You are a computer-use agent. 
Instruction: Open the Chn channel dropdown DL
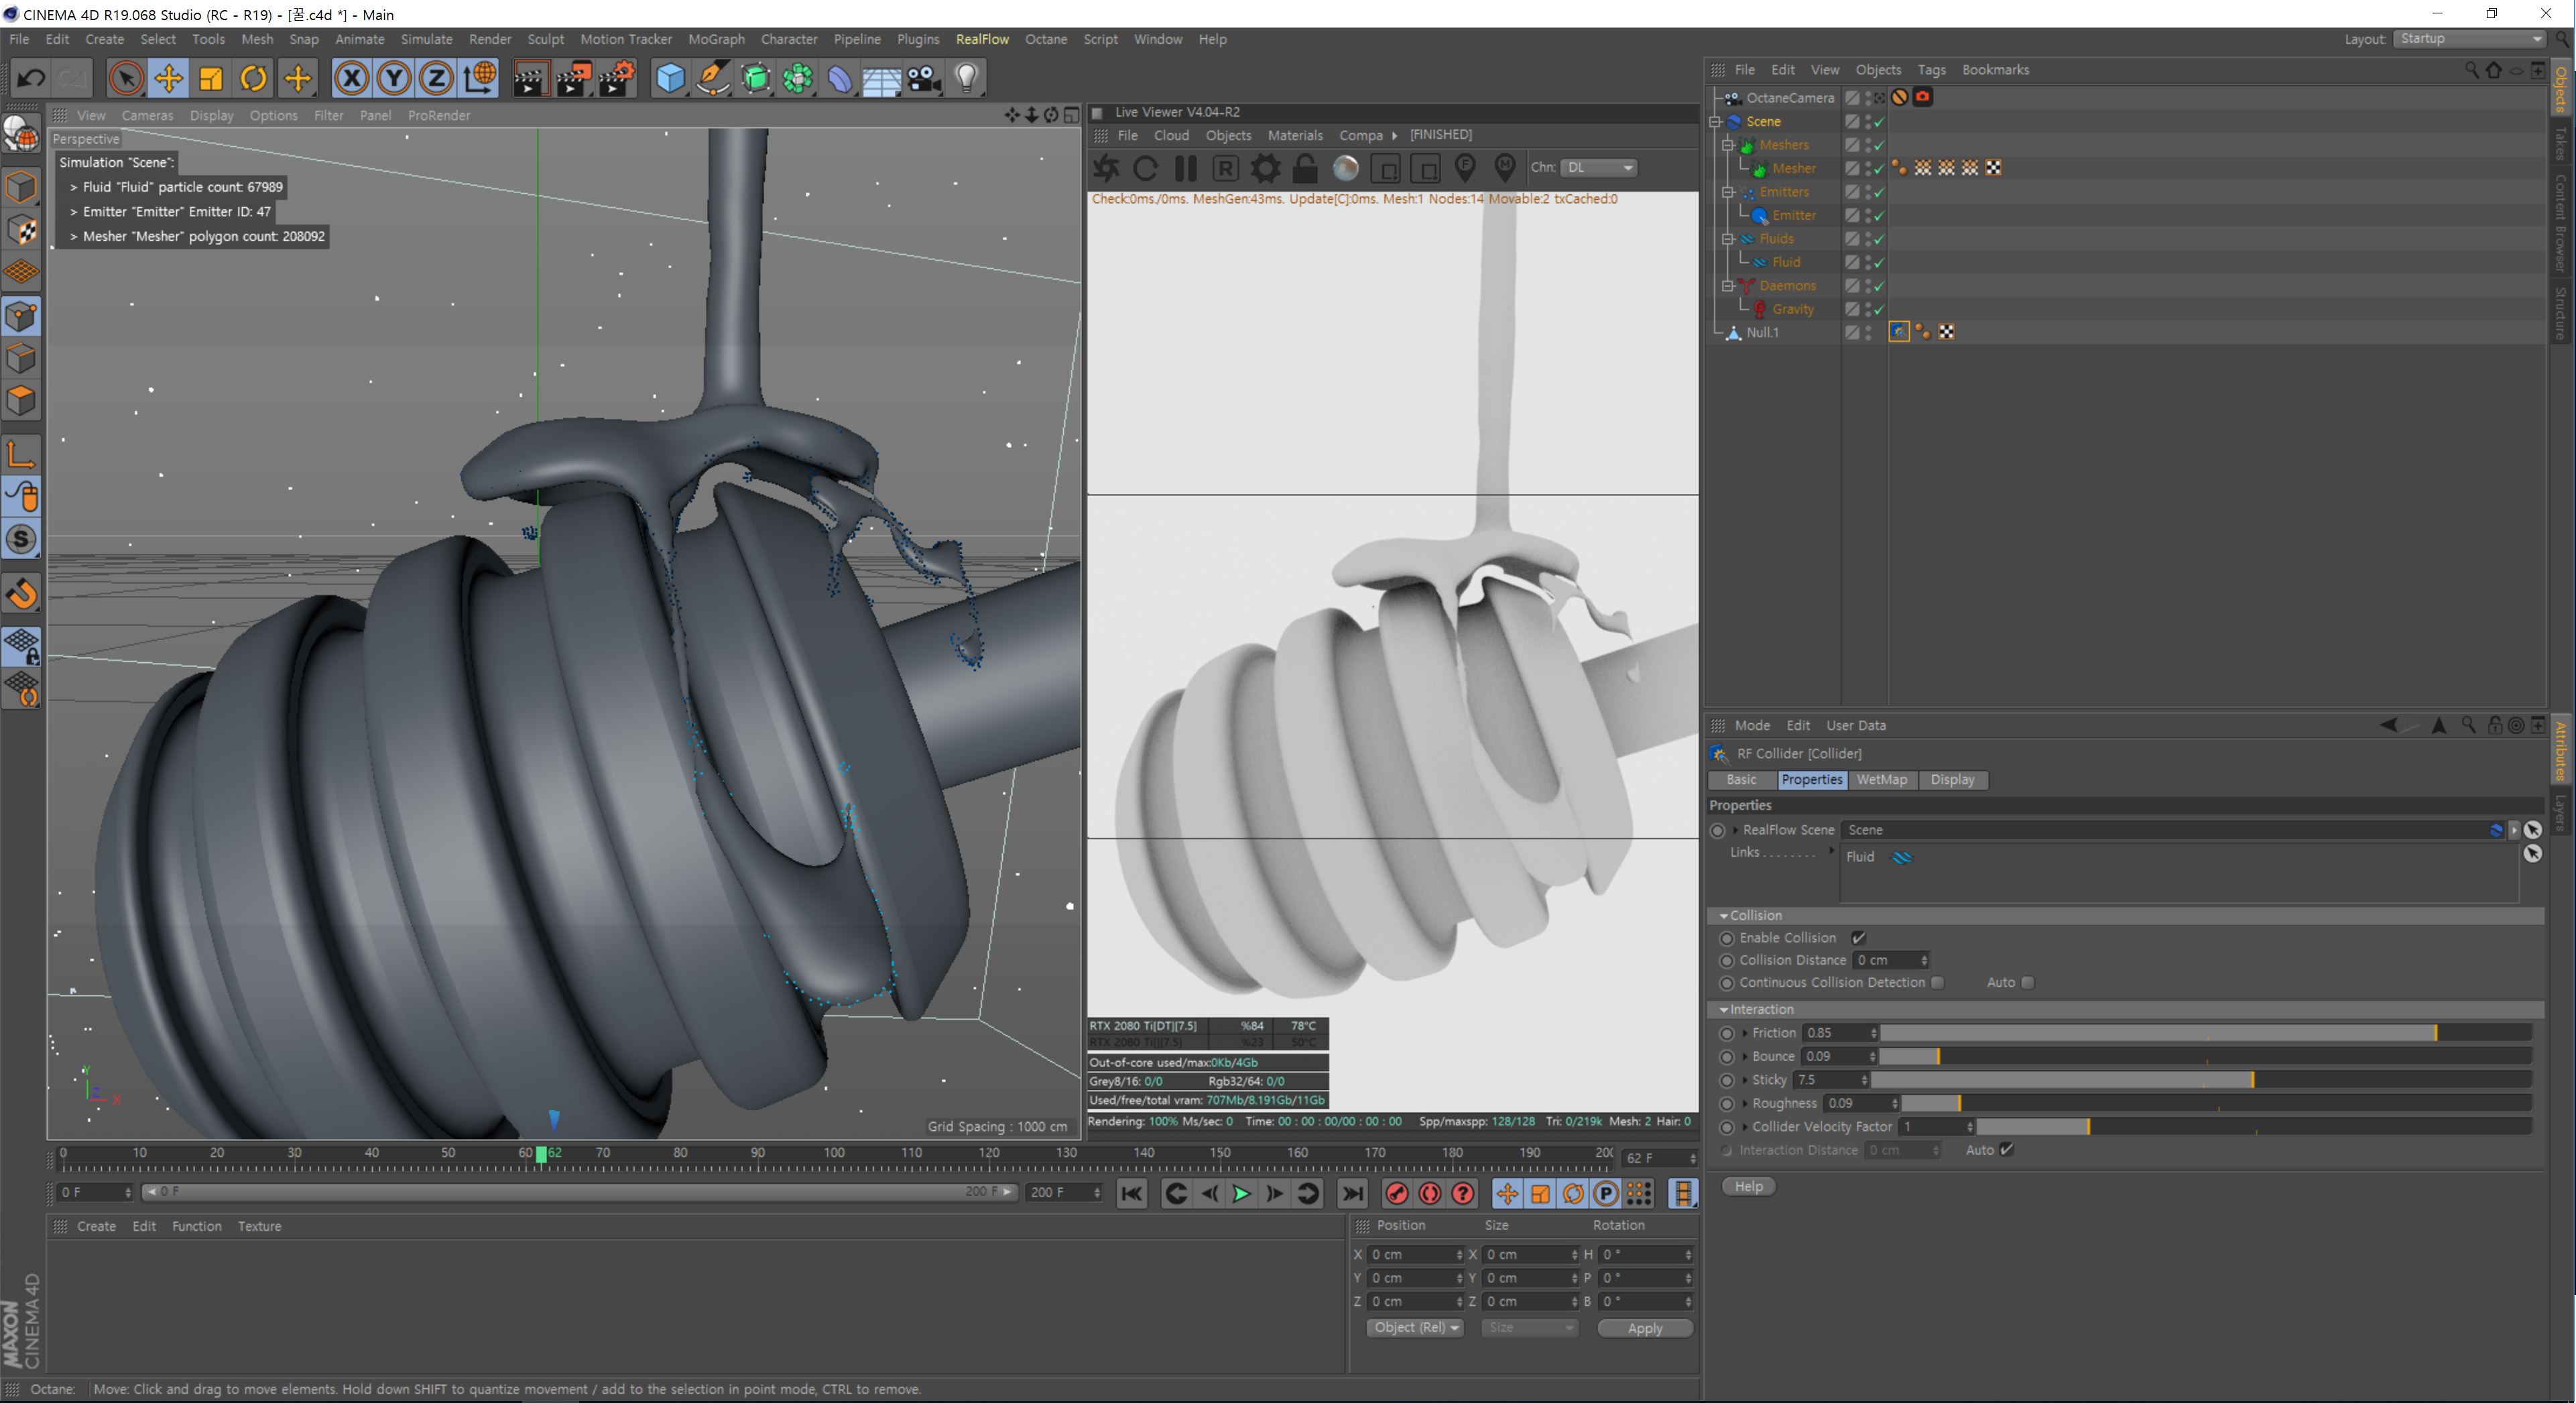click(x=1598, y=167)
